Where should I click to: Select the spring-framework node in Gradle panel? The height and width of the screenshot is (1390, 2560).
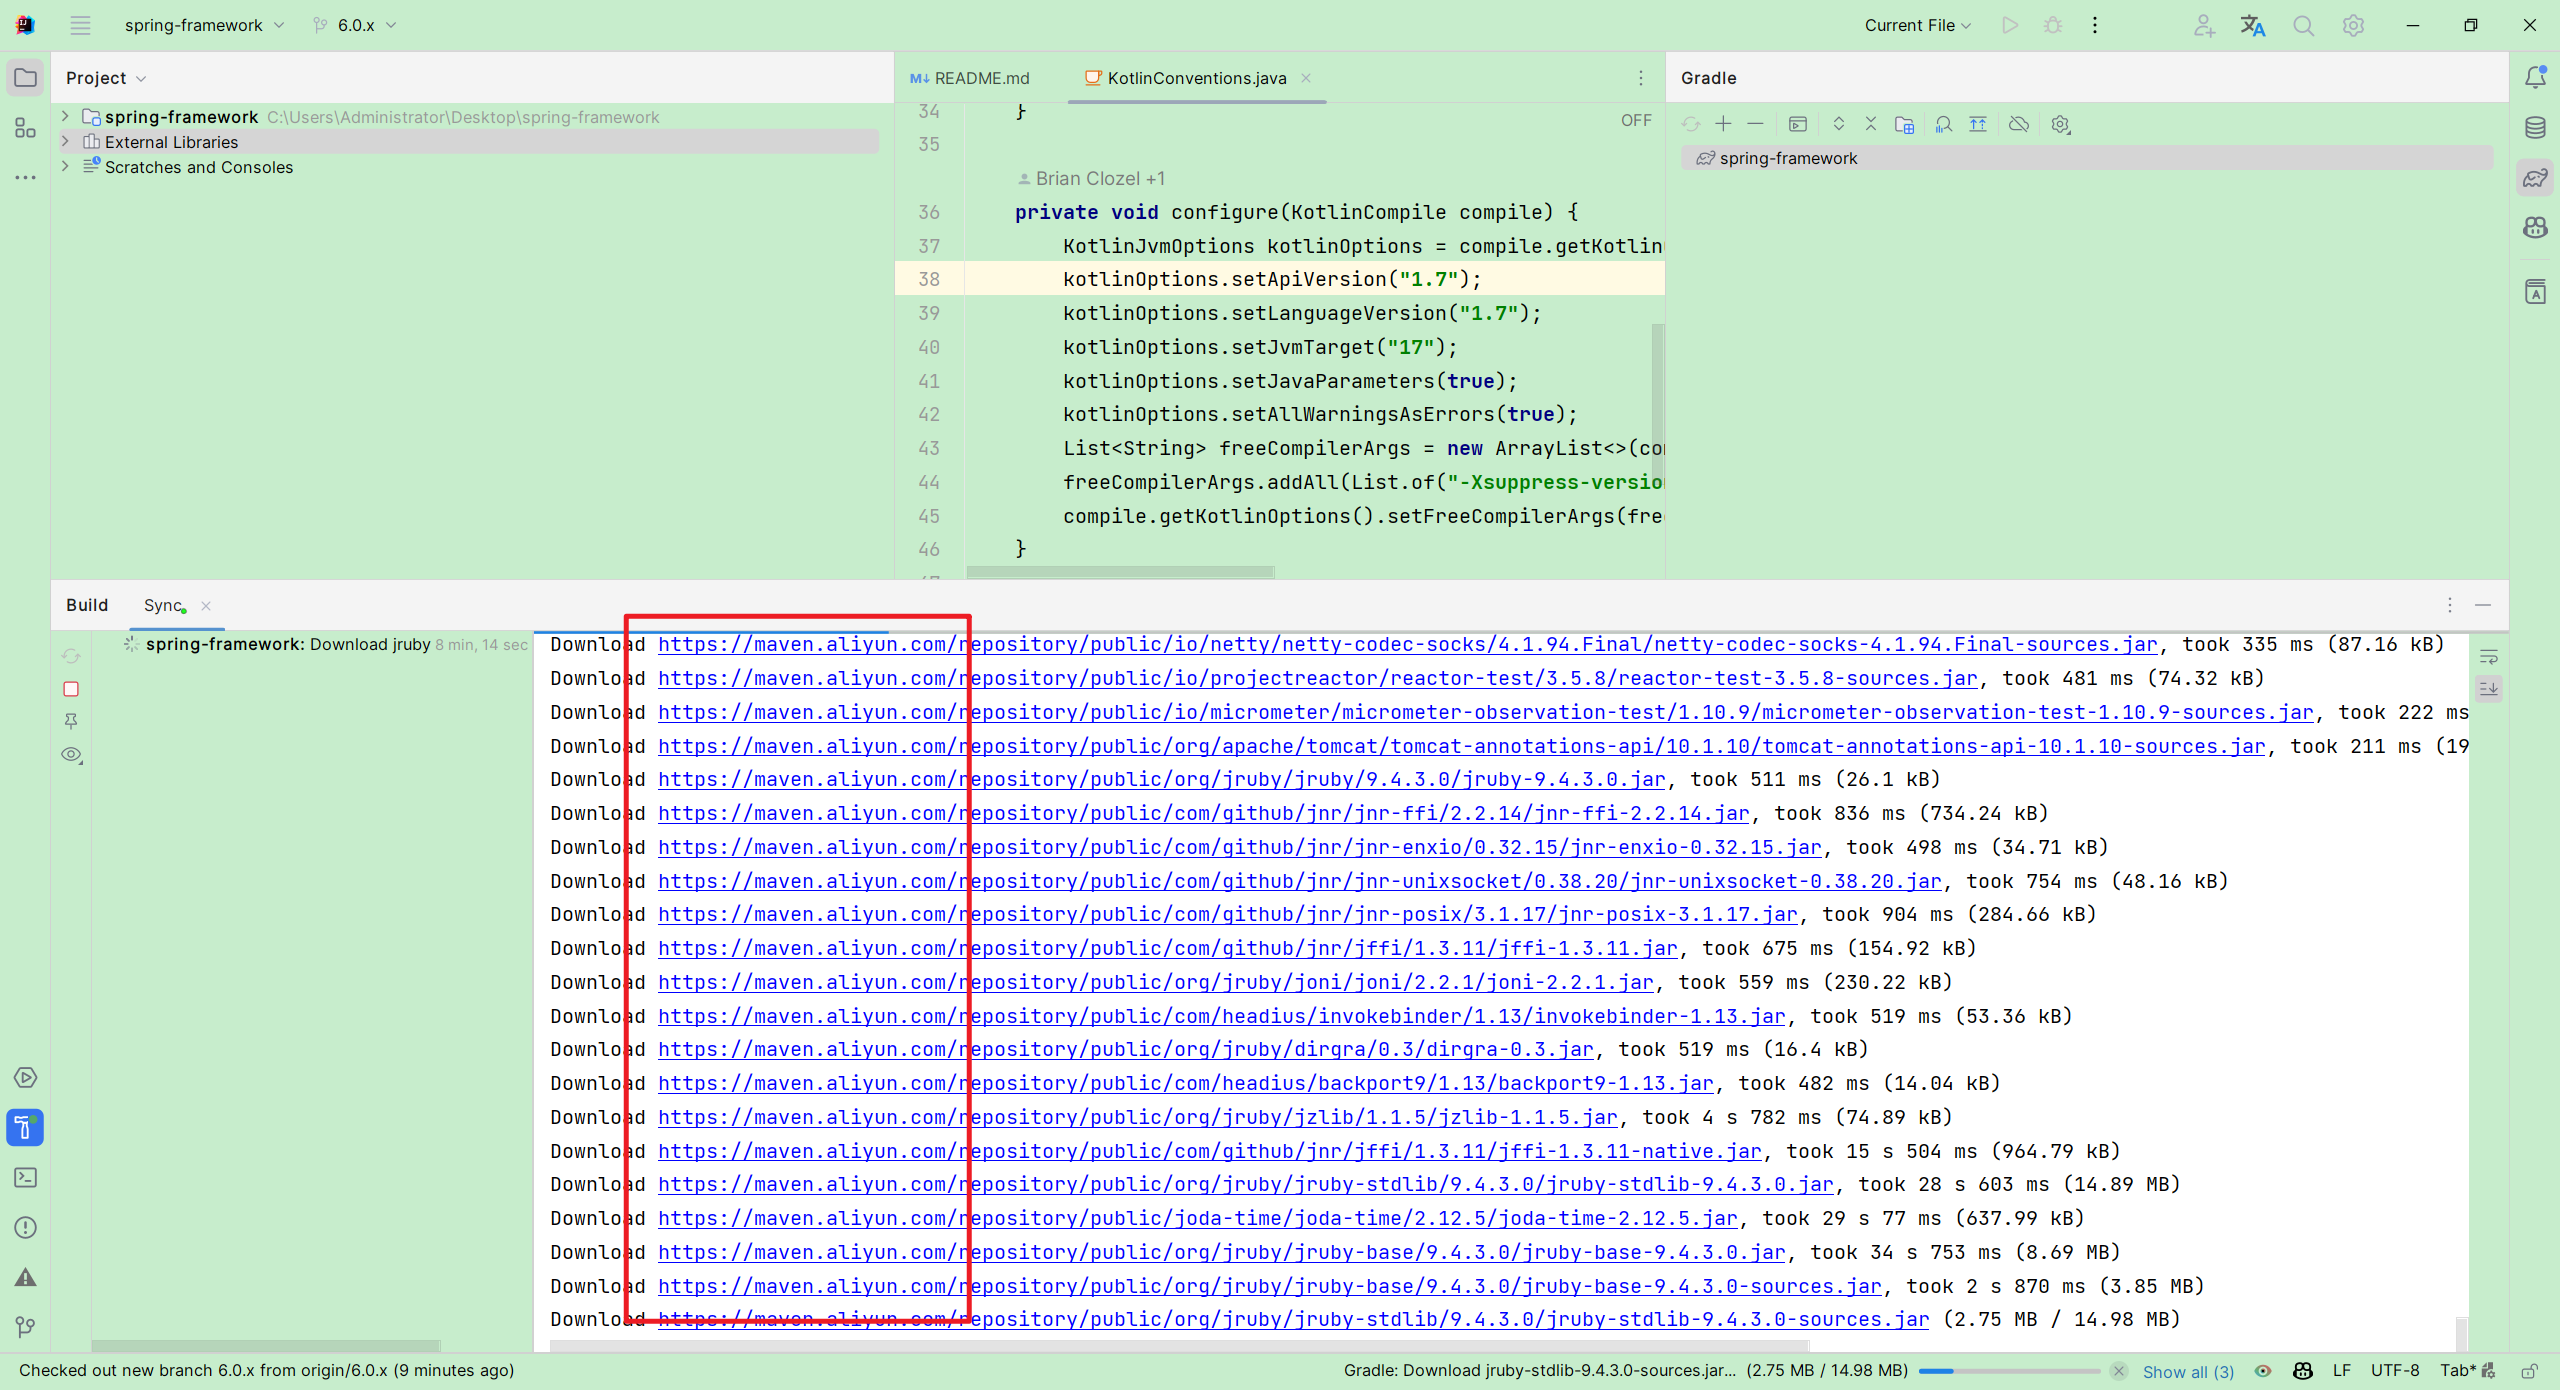(x=2087, y=158)
